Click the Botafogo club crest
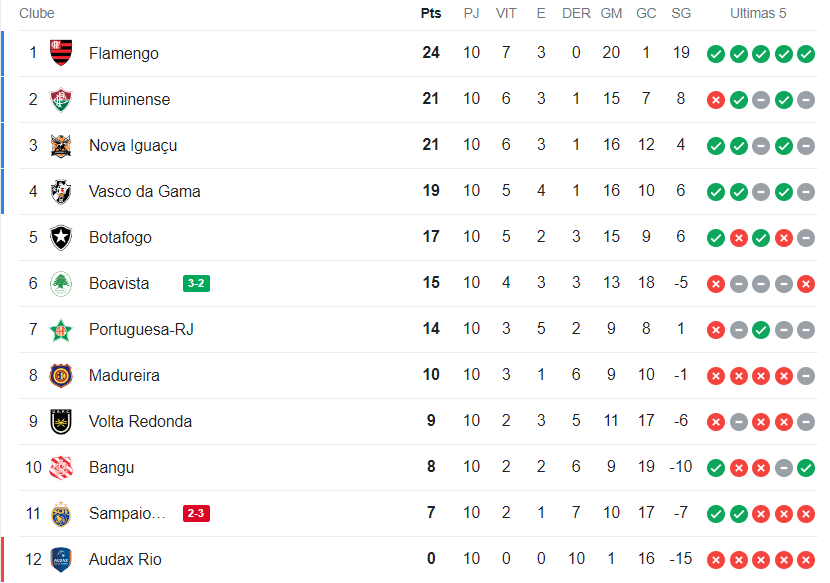Viewport: 830px width, 583px height. [61, 237]
